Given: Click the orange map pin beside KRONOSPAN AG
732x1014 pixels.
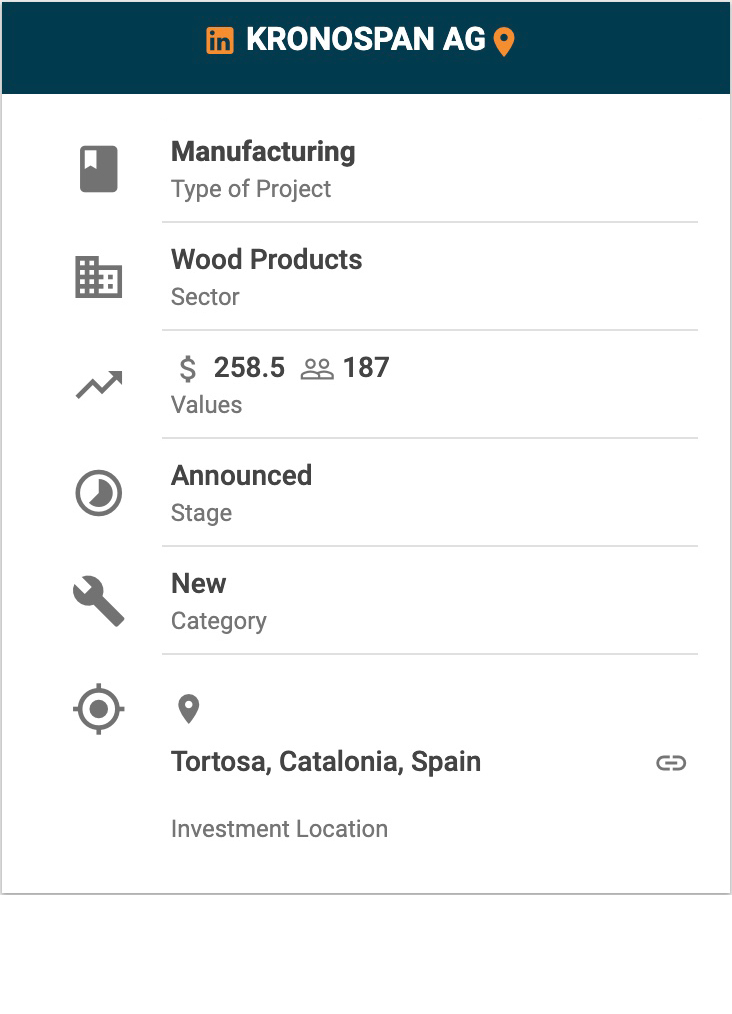Looking at the screenshot, I should [505, 42].
